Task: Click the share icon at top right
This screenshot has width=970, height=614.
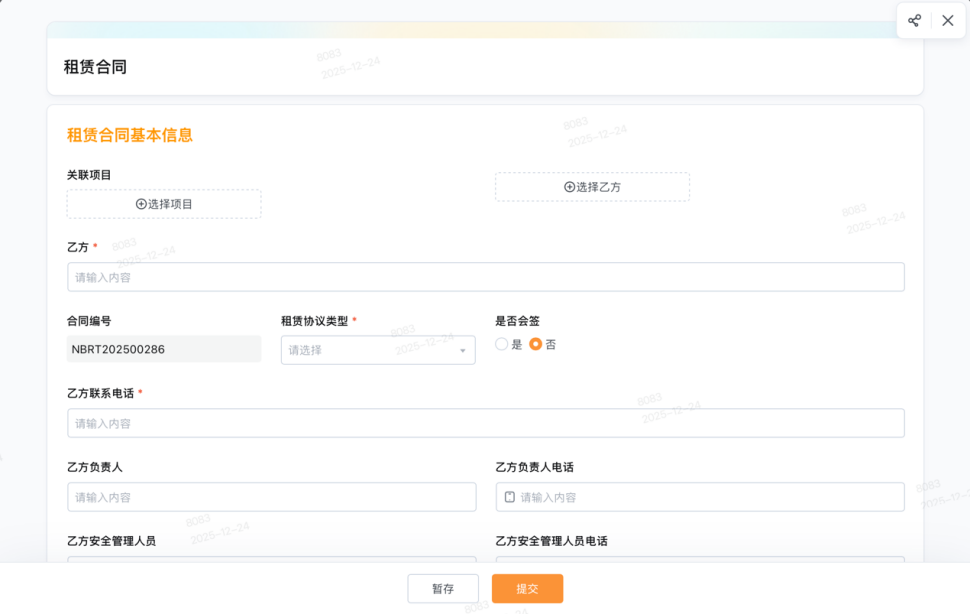Action: 914,21
